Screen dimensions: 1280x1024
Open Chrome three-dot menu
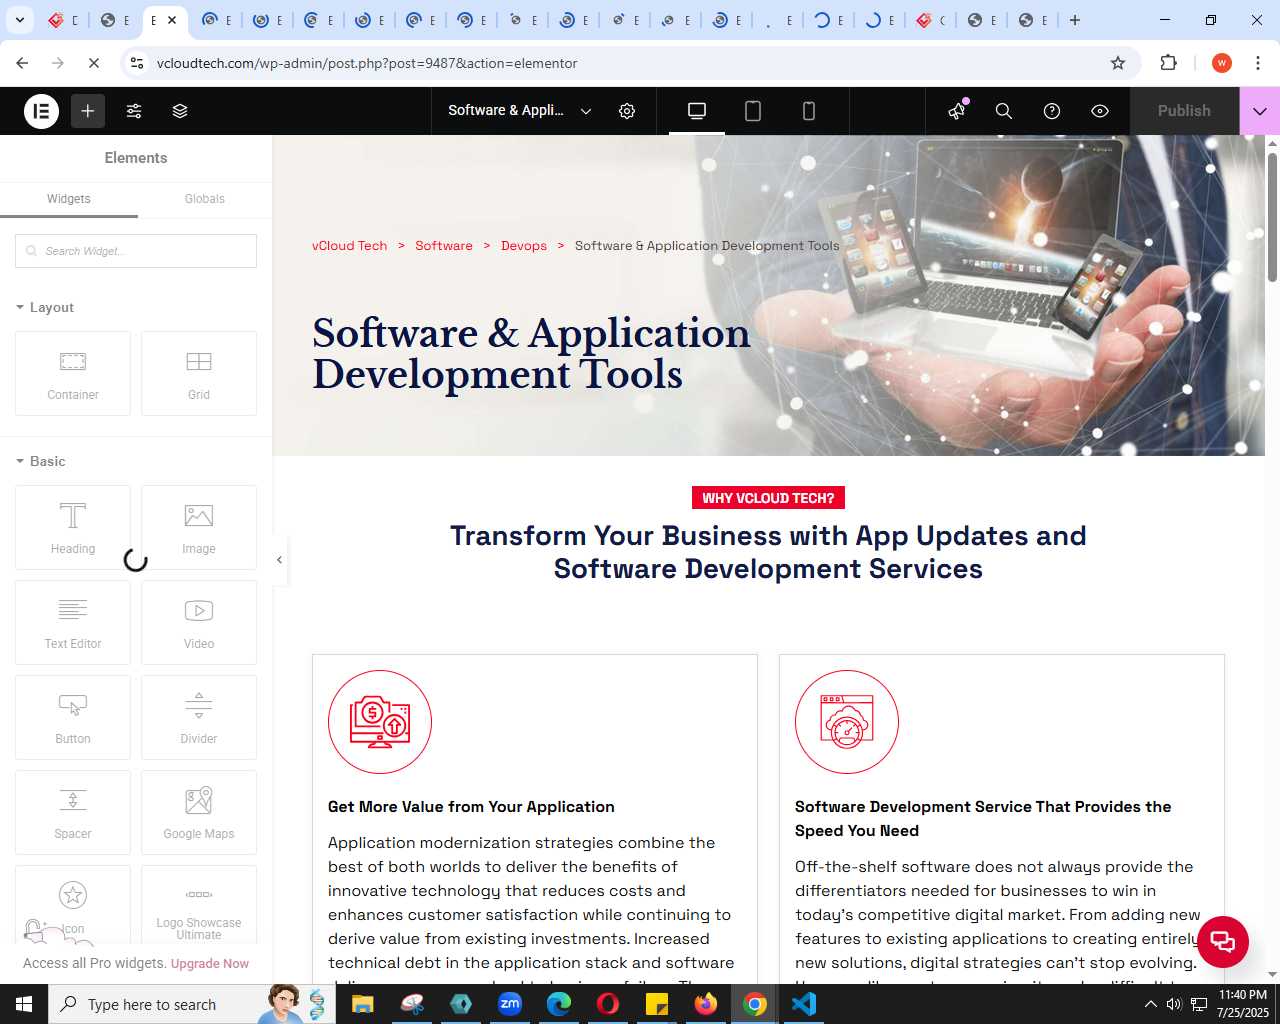[1257, 63]
